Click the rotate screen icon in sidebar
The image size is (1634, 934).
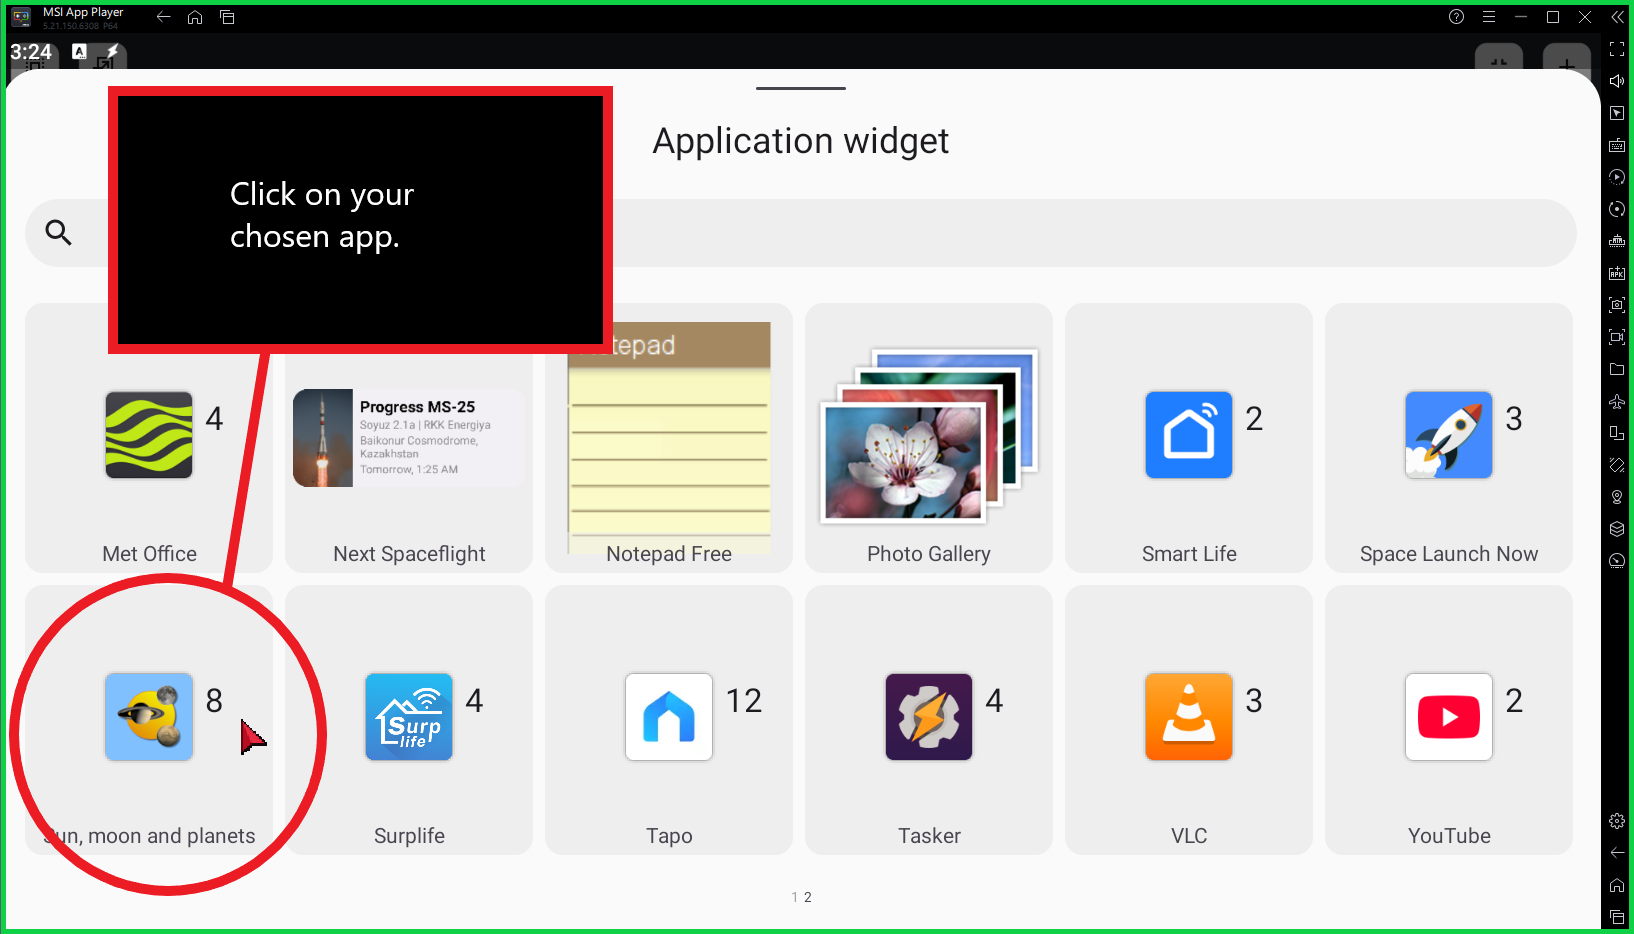point(1617,433)
